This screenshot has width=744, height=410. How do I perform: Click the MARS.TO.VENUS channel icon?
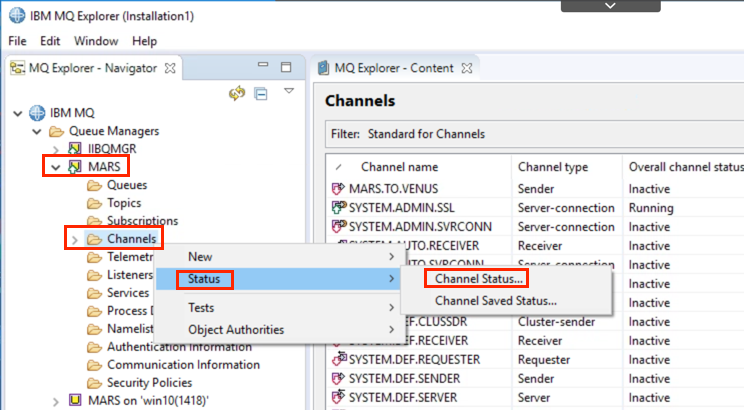pos(338,188)
